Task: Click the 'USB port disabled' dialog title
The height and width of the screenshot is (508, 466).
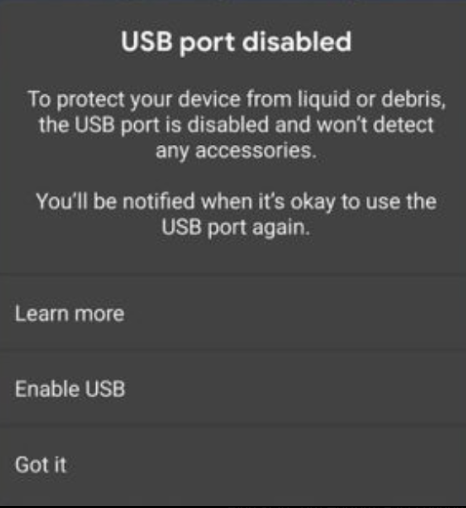Action: click(236, 42)
